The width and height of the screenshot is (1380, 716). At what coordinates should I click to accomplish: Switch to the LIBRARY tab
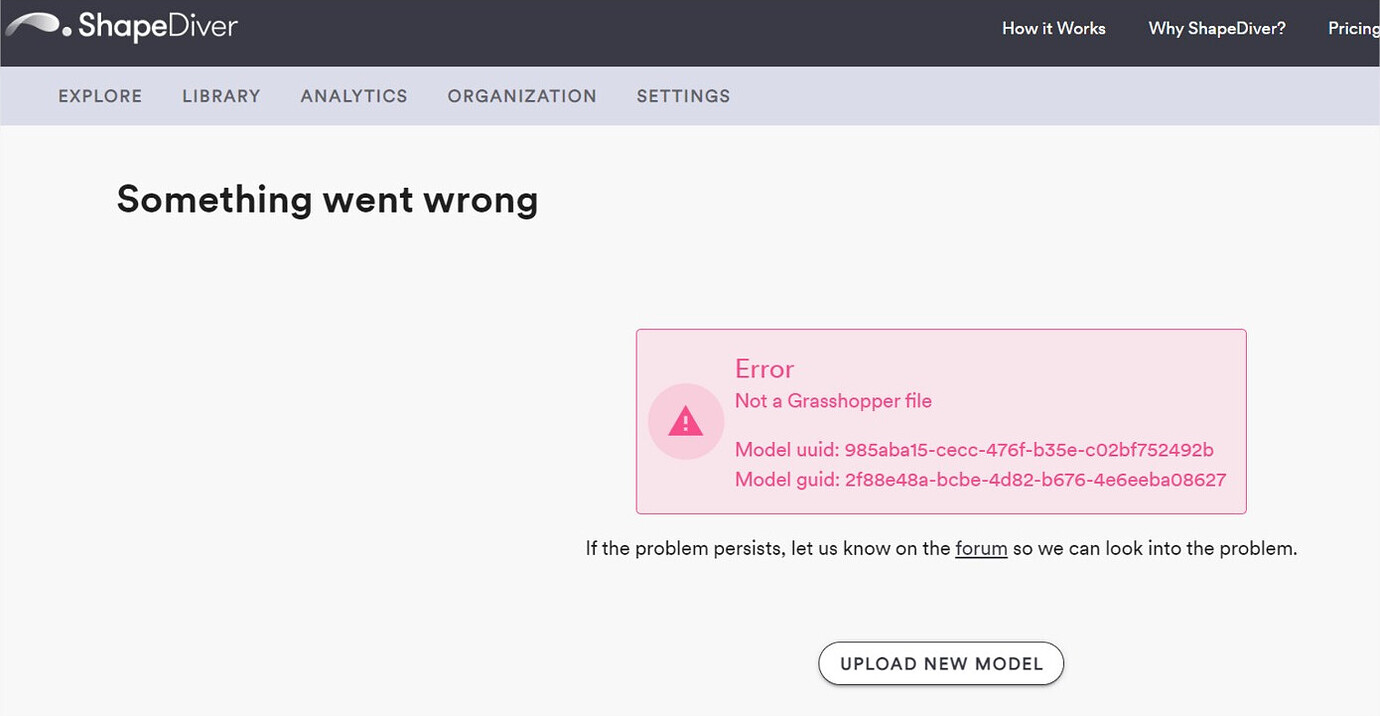221,95
